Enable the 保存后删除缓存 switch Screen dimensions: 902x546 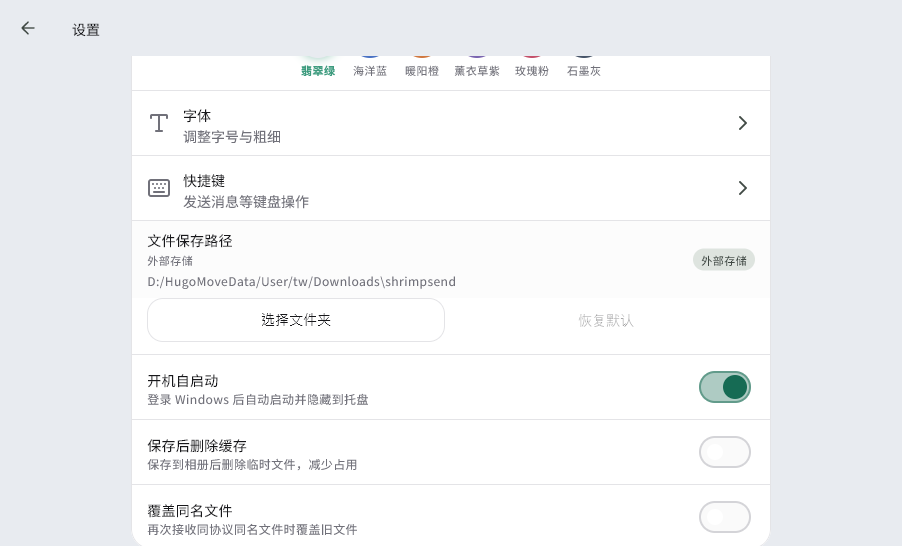coord(725,452)
